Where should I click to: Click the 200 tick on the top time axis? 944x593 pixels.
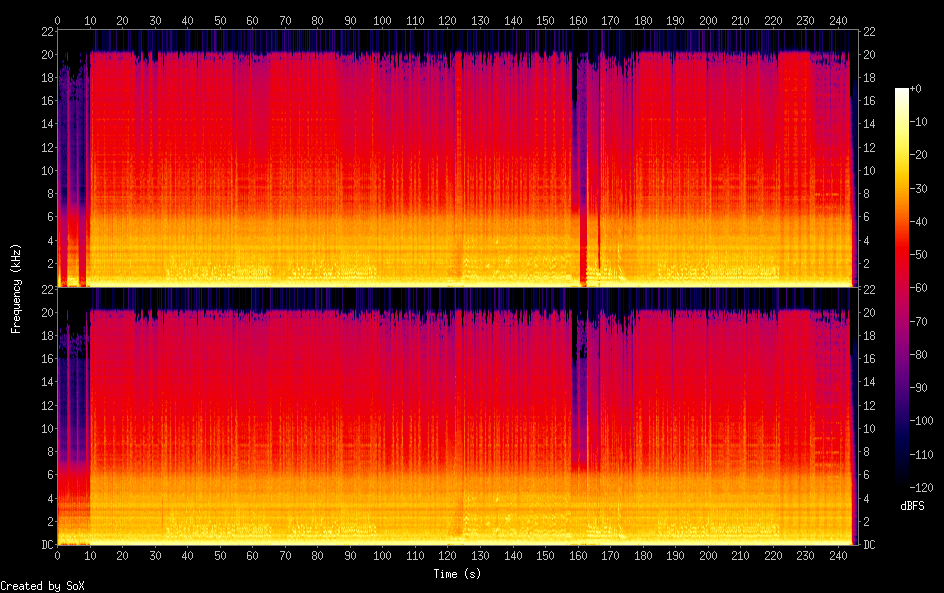pyautogui.click(x=708, y=21)
